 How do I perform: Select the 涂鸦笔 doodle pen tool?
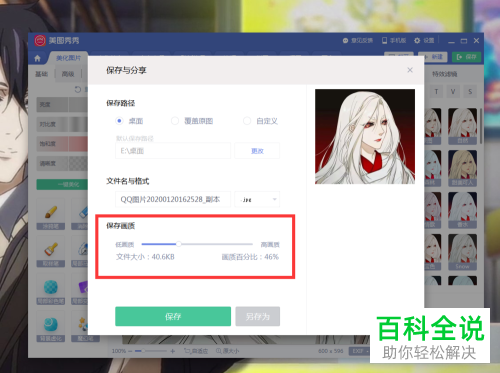coord(51,214)
